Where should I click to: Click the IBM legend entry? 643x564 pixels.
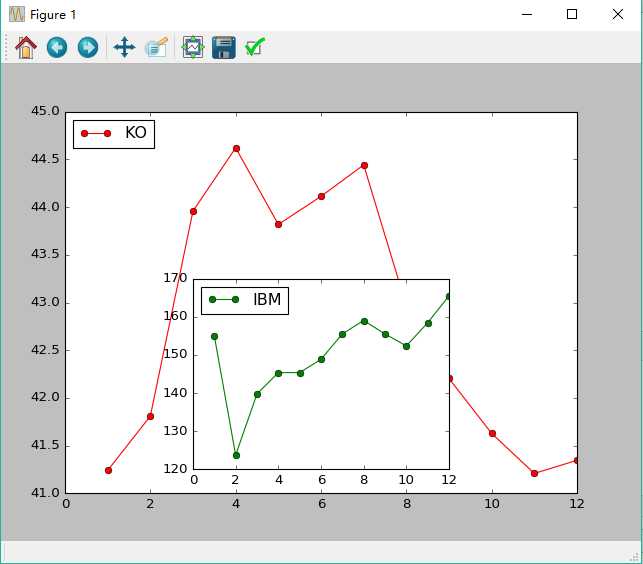pos(245,301)
